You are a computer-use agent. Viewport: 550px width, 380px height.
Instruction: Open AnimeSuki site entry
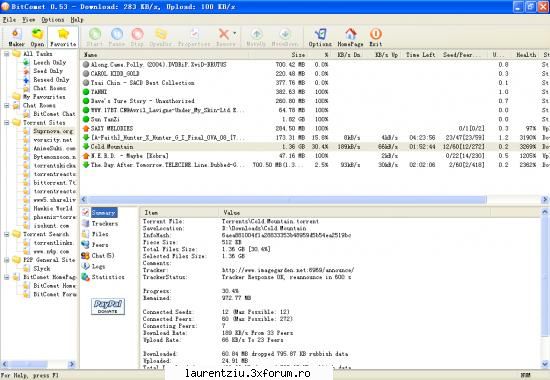click(54, 148)
